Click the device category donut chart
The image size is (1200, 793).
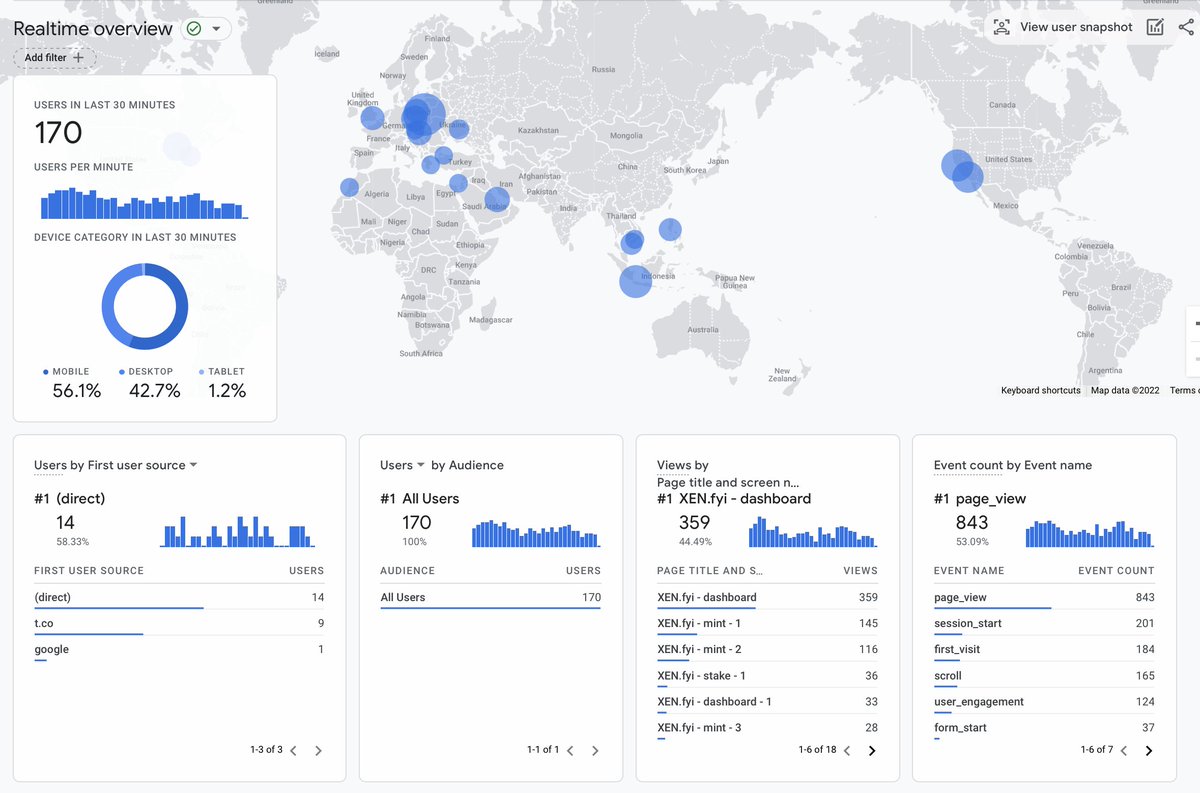pos(145,306)
